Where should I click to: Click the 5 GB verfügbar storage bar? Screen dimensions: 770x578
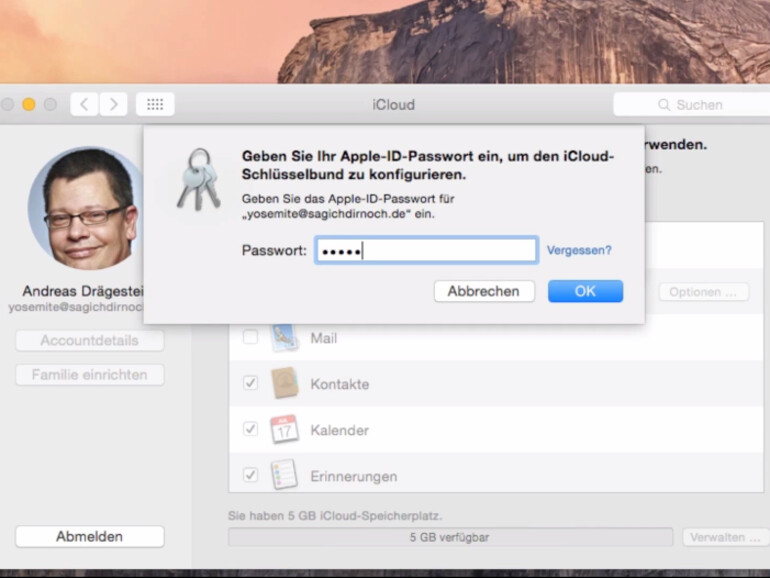(450, 537)
